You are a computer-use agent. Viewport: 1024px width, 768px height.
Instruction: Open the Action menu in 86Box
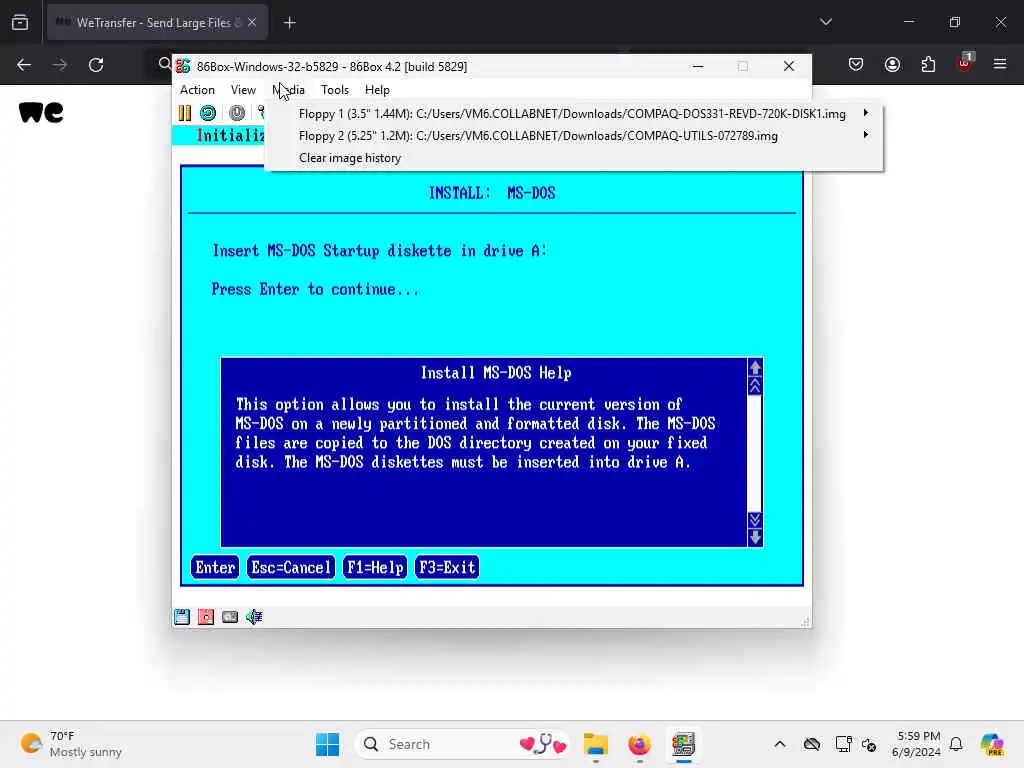coord(197,90)
